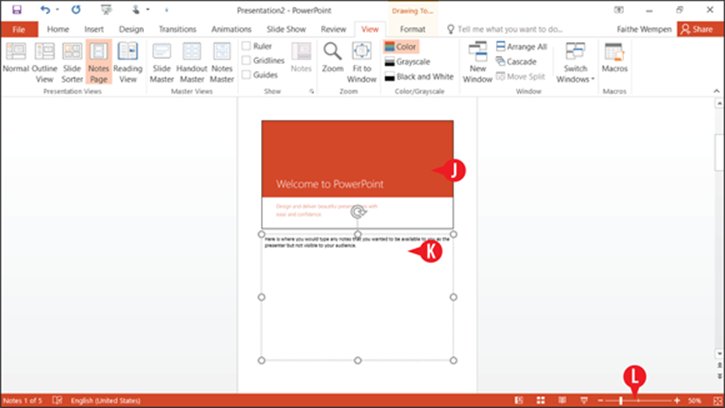Open the Design tab

[x=131, y=29]
